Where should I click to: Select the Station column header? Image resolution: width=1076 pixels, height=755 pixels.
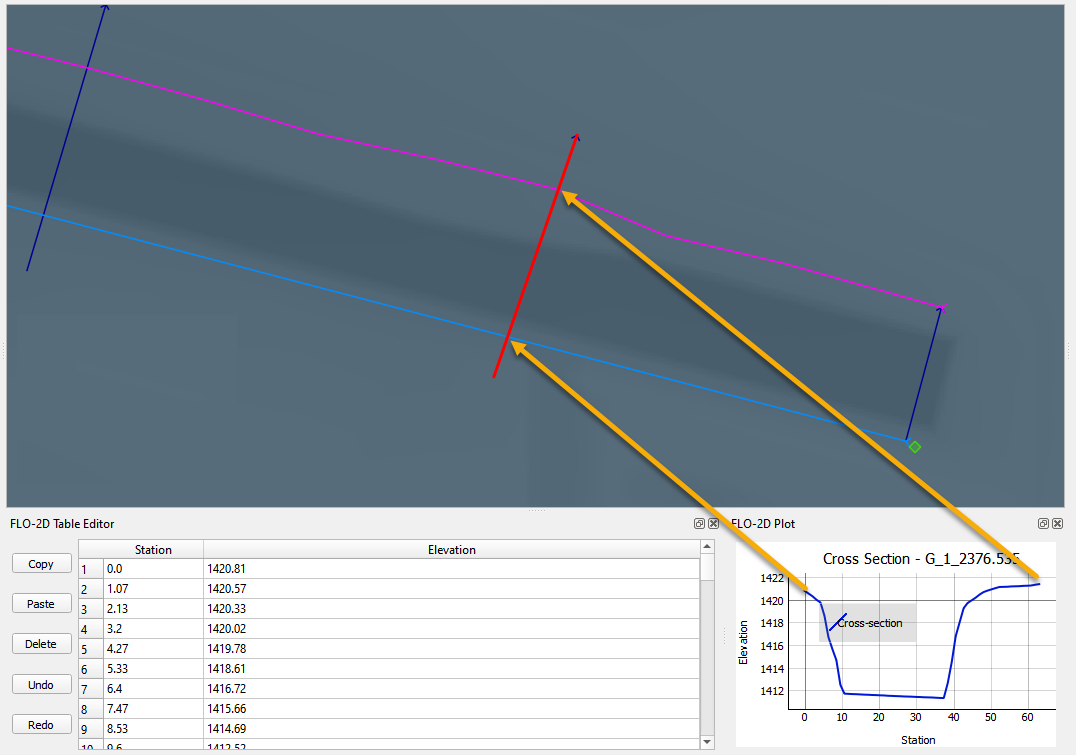tap(153, 550)
